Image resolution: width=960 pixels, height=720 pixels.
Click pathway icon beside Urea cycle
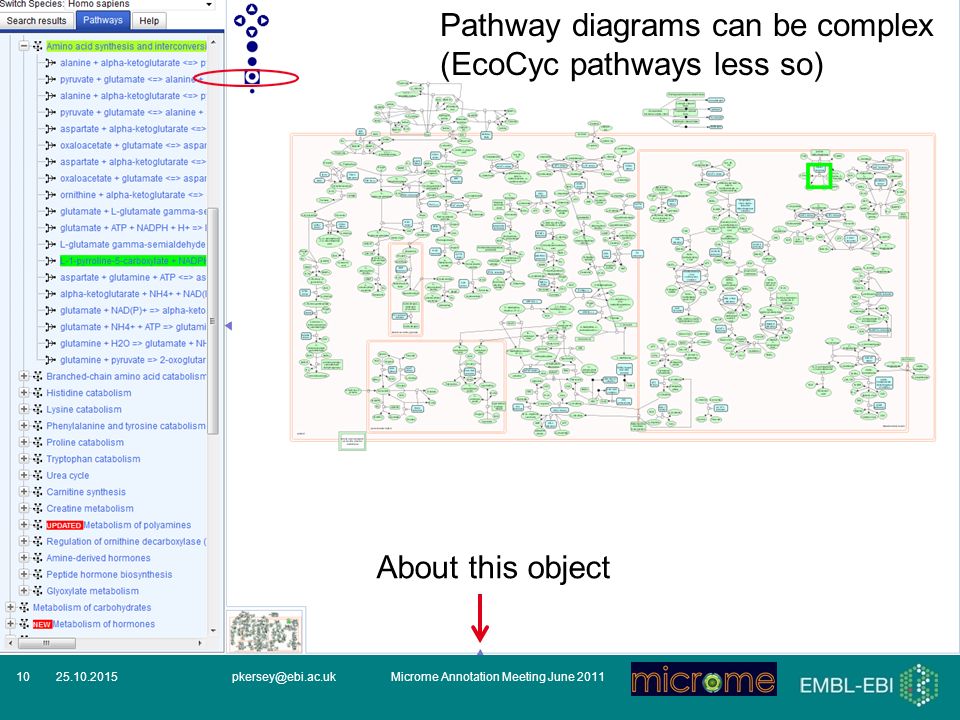pos(37,475)
